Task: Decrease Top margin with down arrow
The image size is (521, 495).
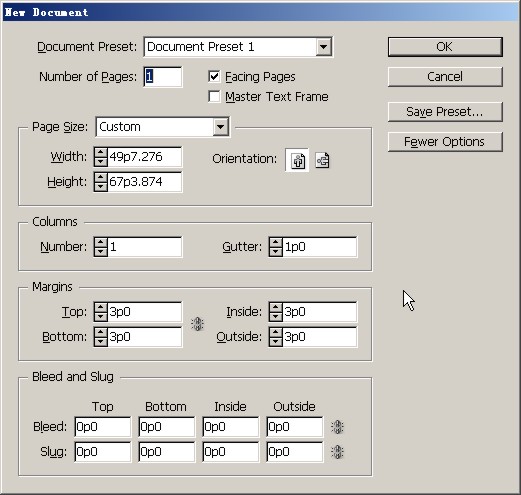Action: 101,316
